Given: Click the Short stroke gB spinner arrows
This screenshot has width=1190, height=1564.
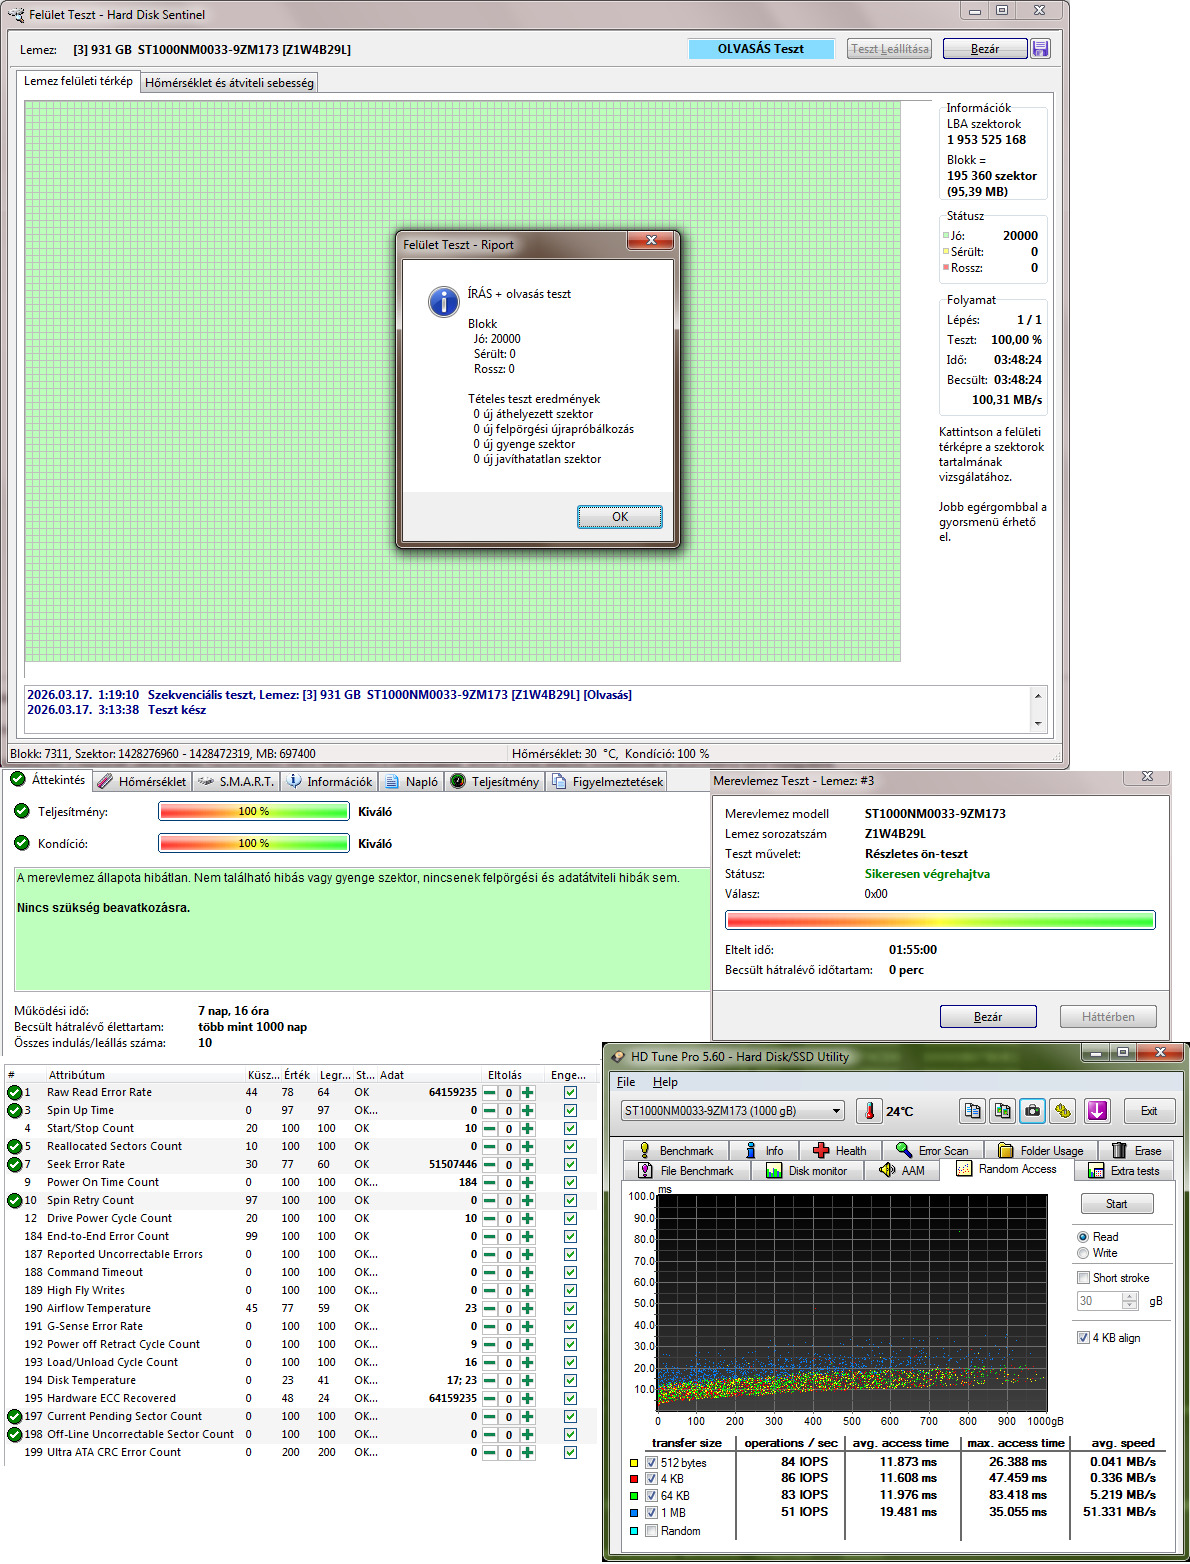Looking at the screenshot, I should (x=1130, y=1301).
